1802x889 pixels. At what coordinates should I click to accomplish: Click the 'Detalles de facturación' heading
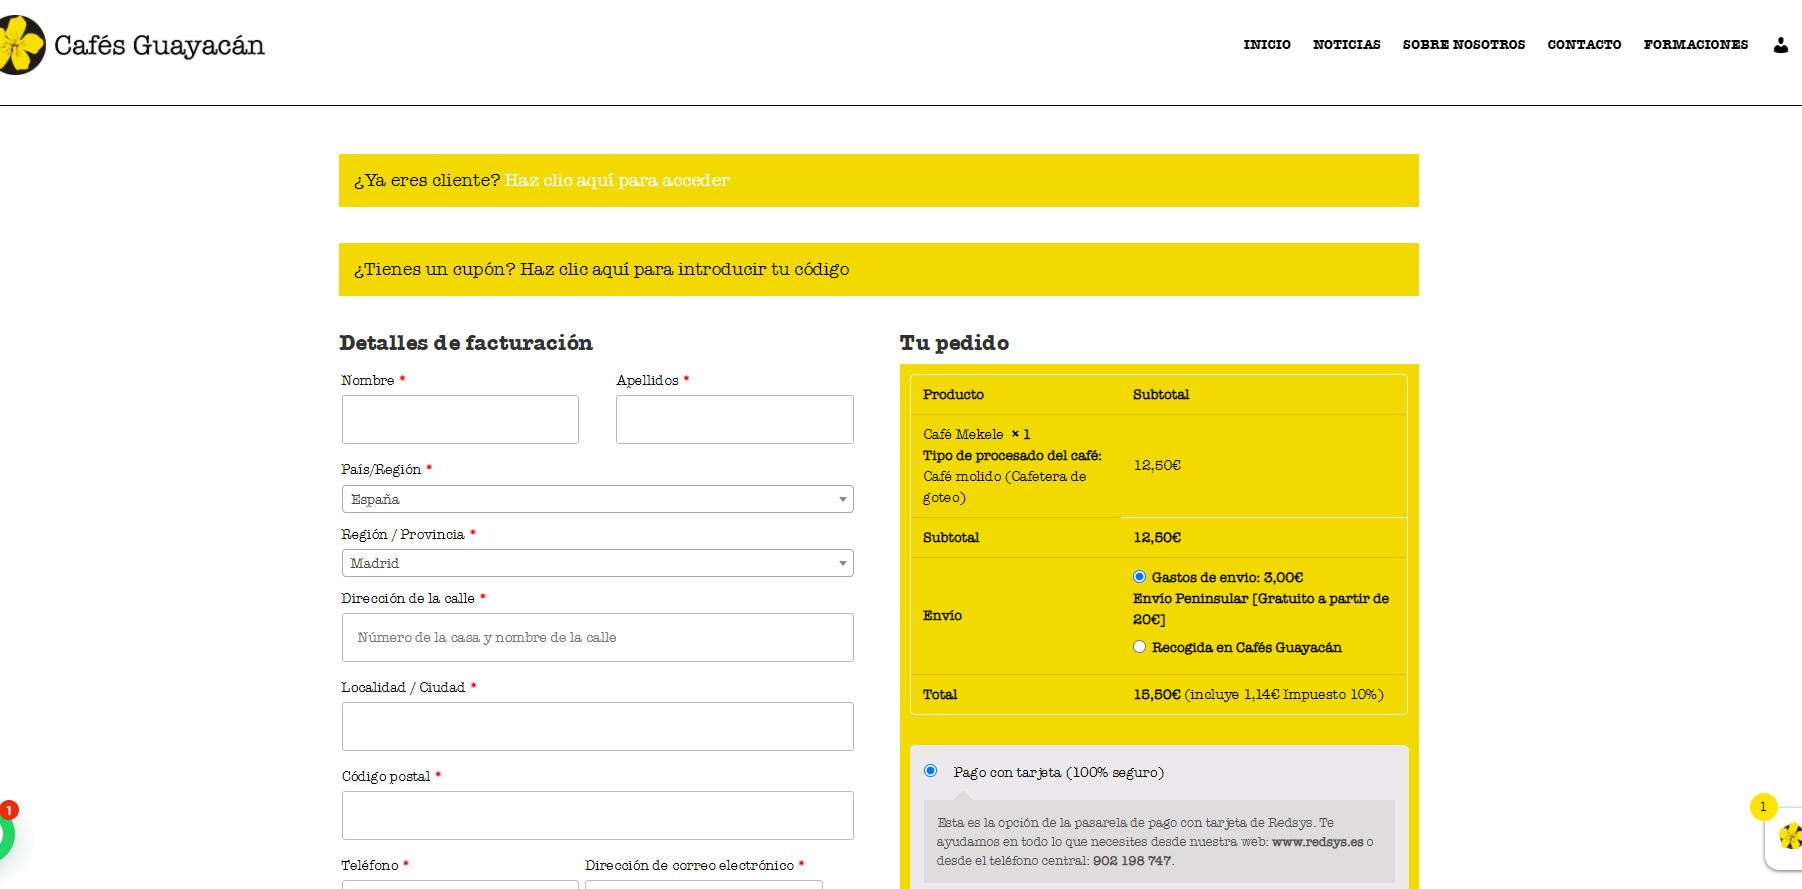[x=466, y=343]
